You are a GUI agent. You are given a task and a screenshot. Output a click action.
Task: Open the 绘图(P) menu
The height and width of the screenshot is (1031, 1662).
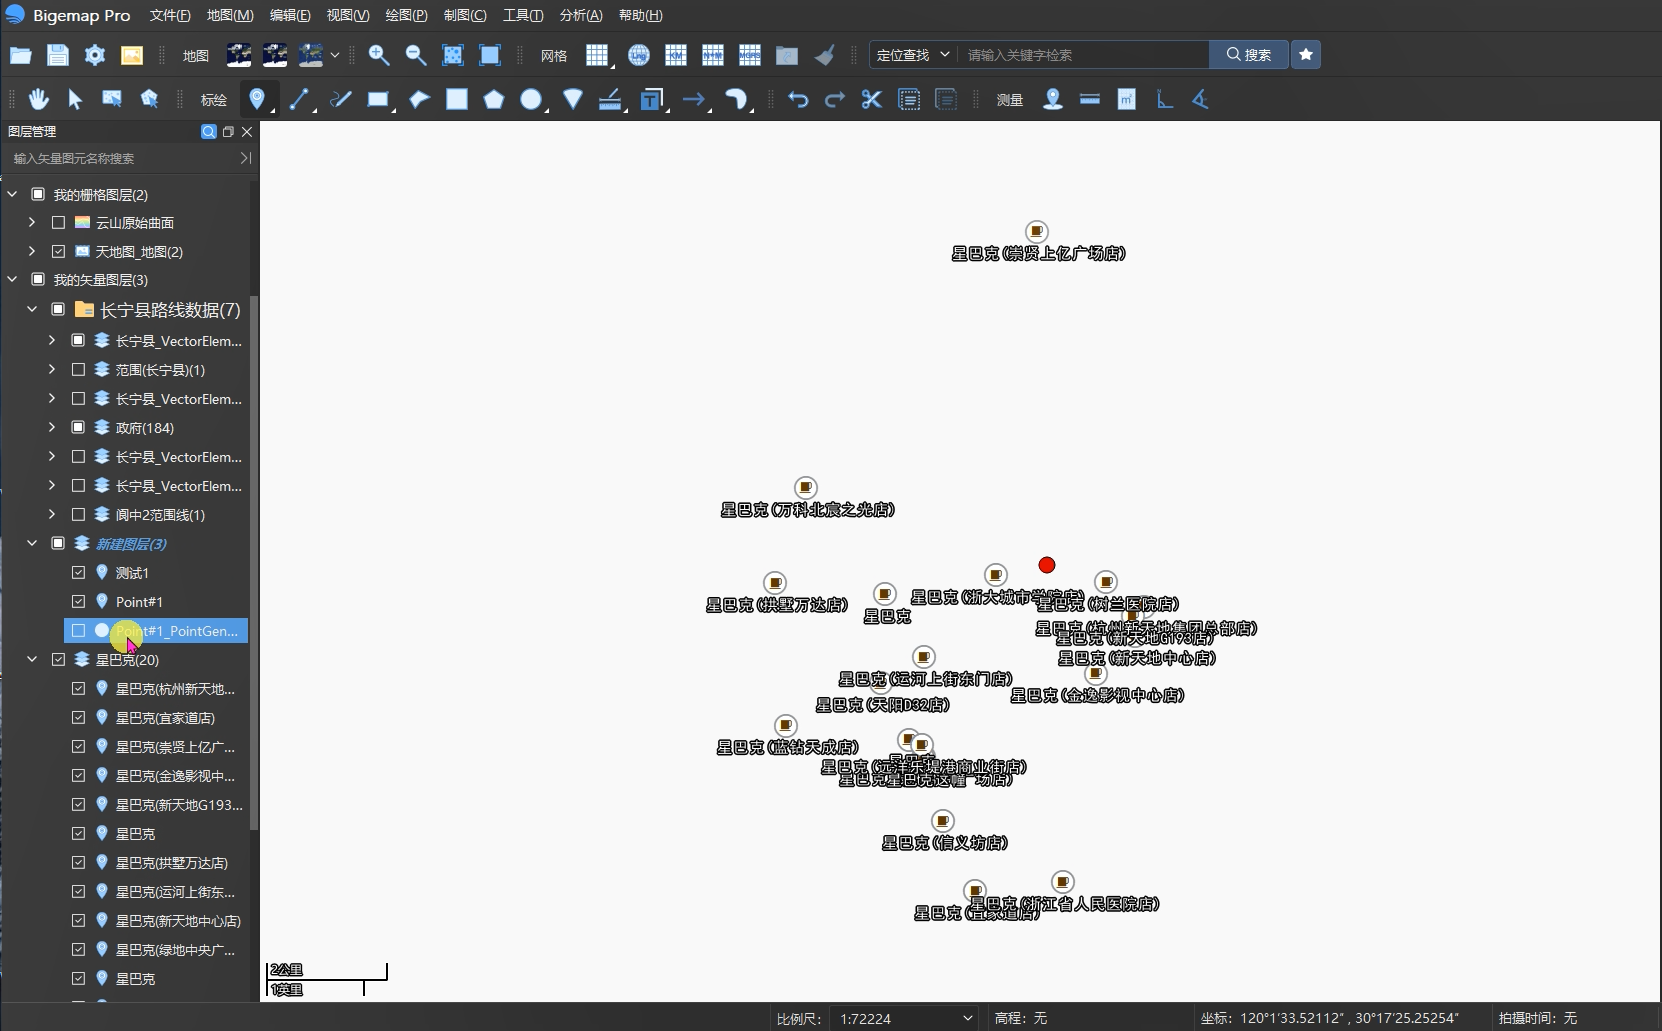(x=406, y=15)
